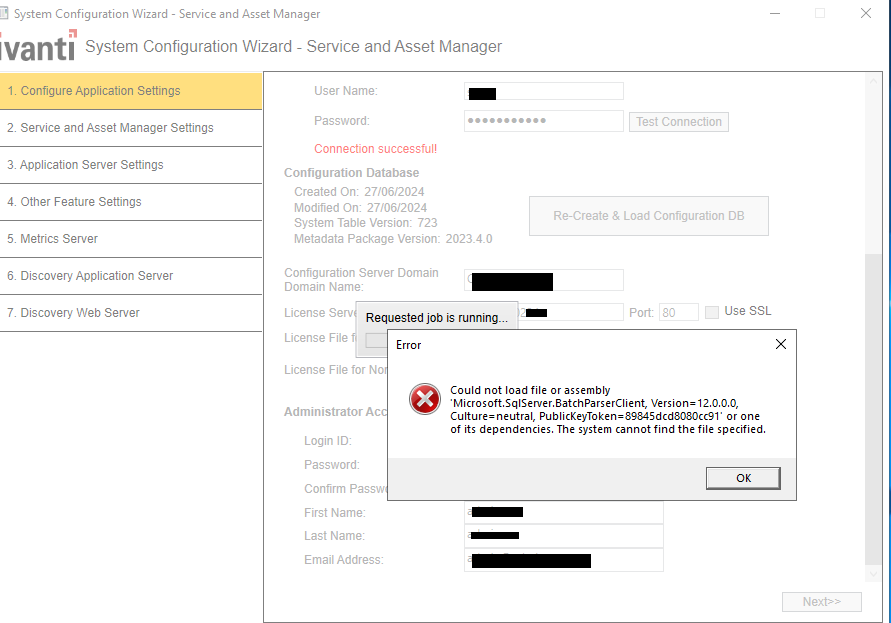The image size is (891, 623).
Task: Open Discovery Web Server step
Action: (130, 313)
